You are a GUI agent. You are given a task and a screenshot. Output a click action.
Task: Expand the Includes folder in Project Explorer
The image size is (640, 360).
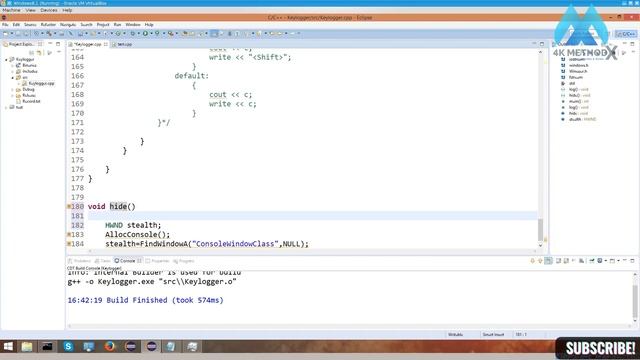13,71
